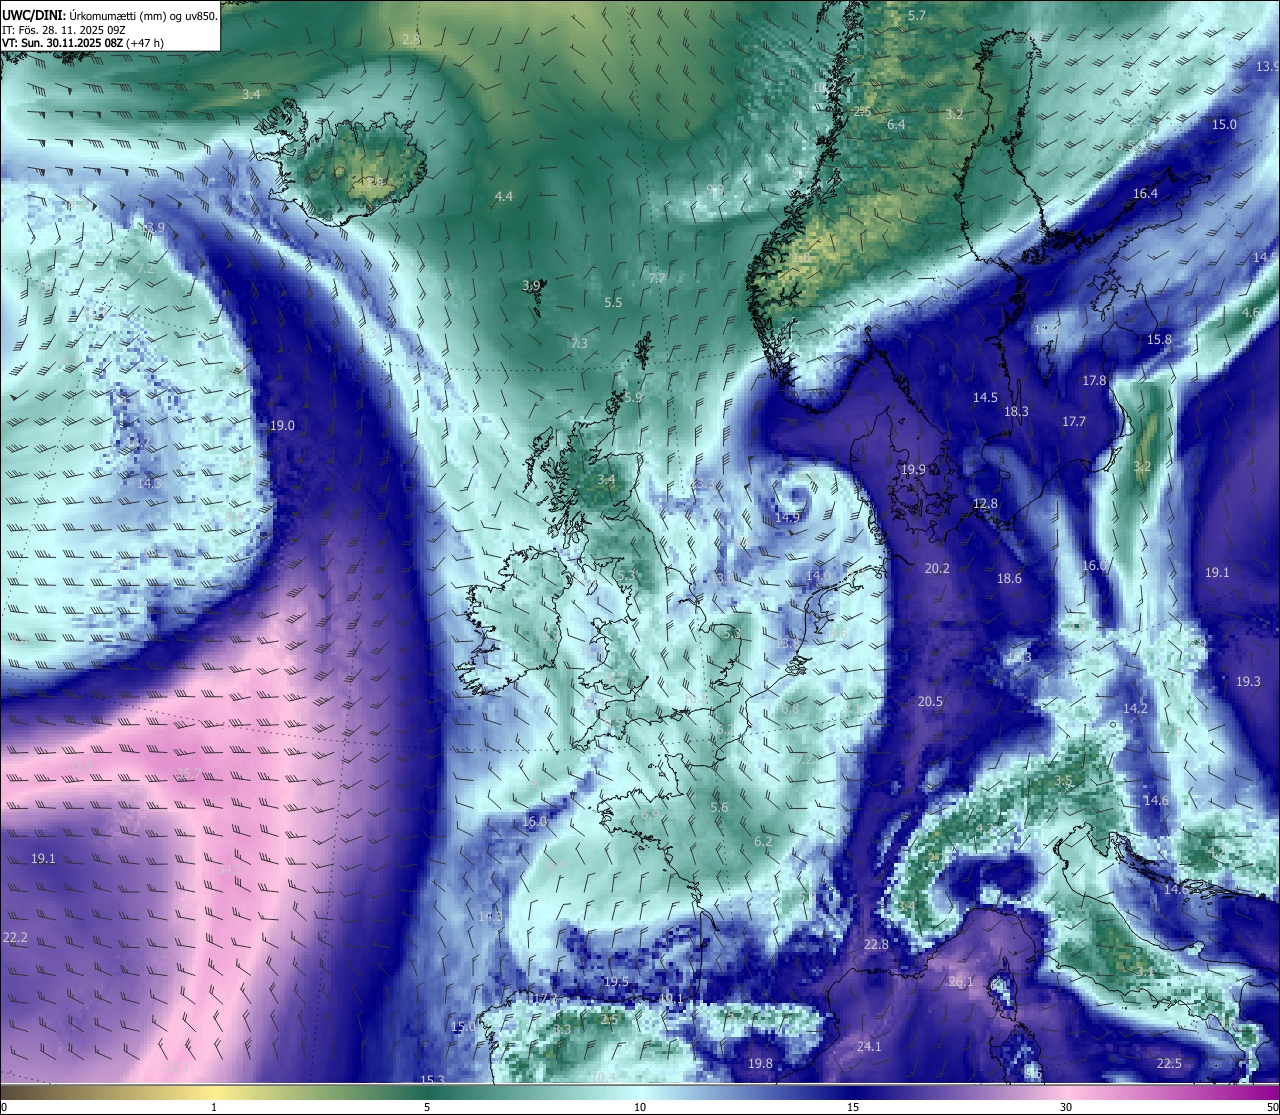Click the value 12.8 on the map
The height and width of the screenshot is (1115, 1280).
(x=985, y=504)
